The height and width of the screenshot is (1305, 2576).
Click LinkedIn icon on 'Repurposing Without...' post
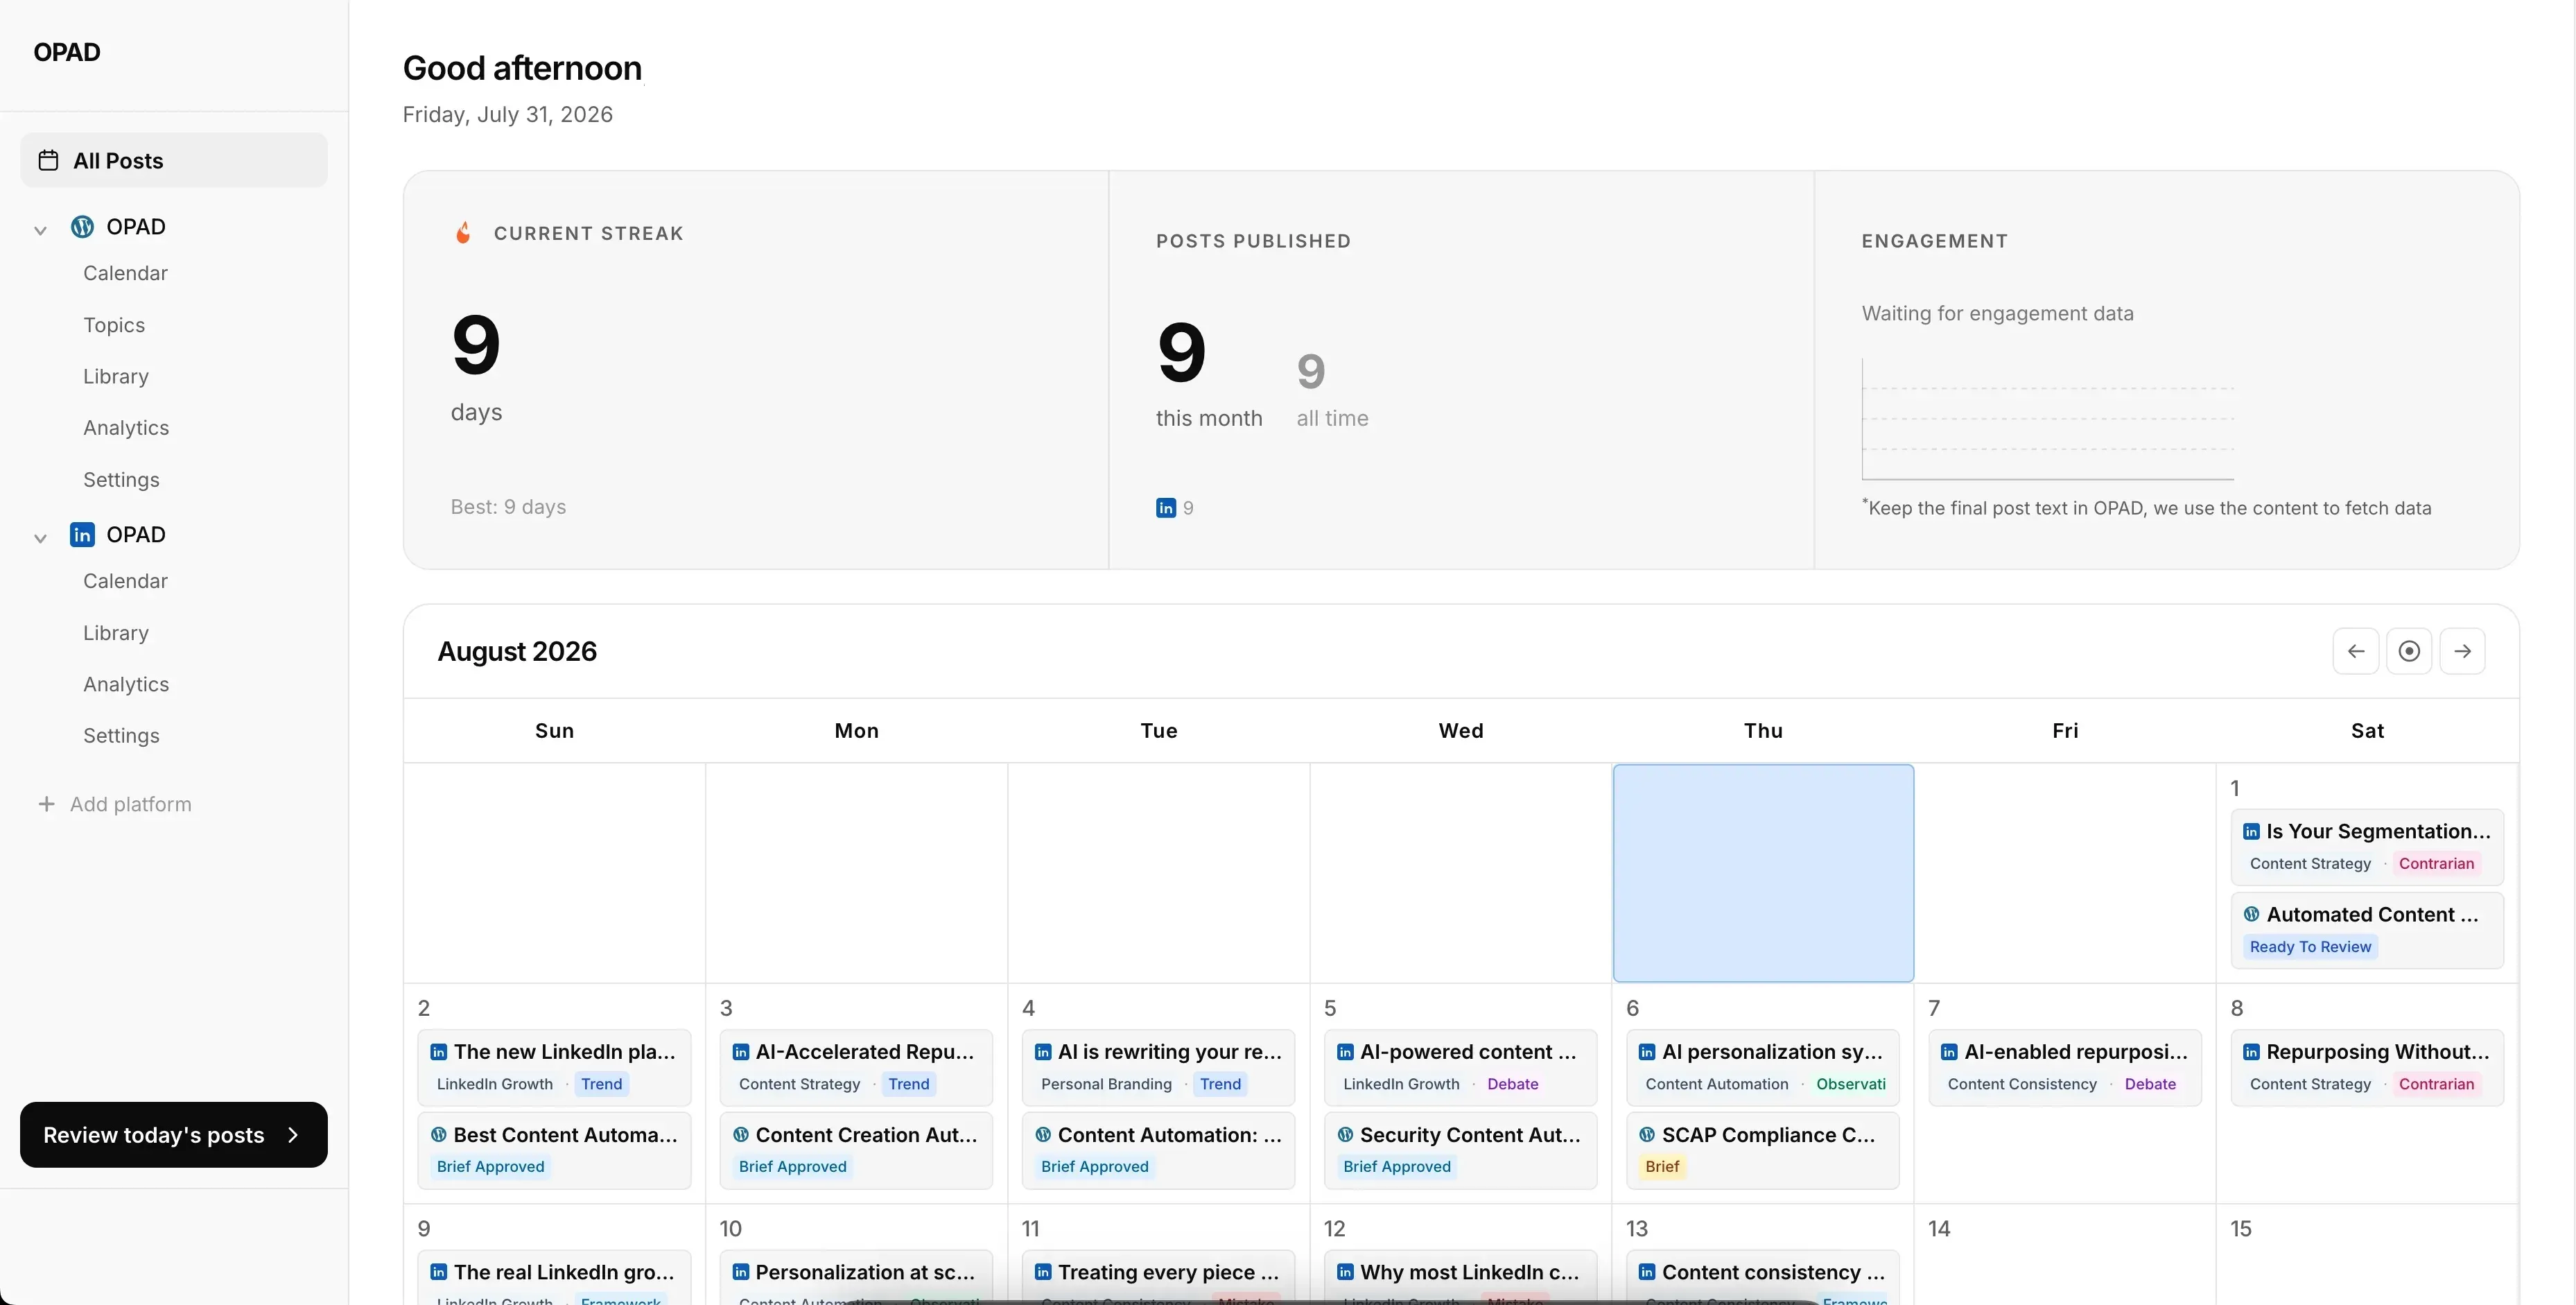coord(2251,1052)
